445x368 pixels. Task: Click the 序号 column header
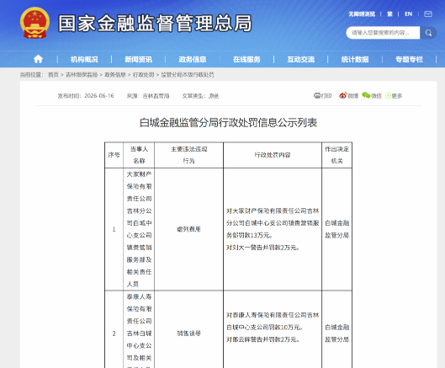[x=114, y=155]
